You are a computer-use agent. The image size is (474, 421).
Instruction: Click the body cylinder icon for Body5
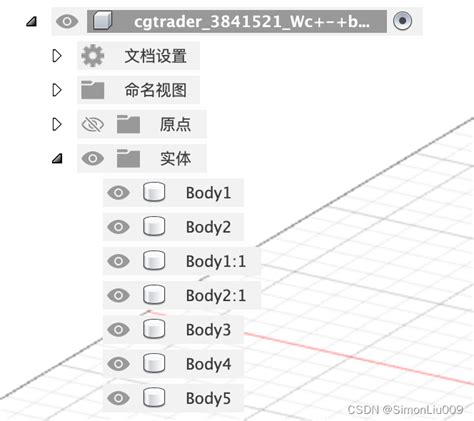pyautogui.click(x=154, y=398)
